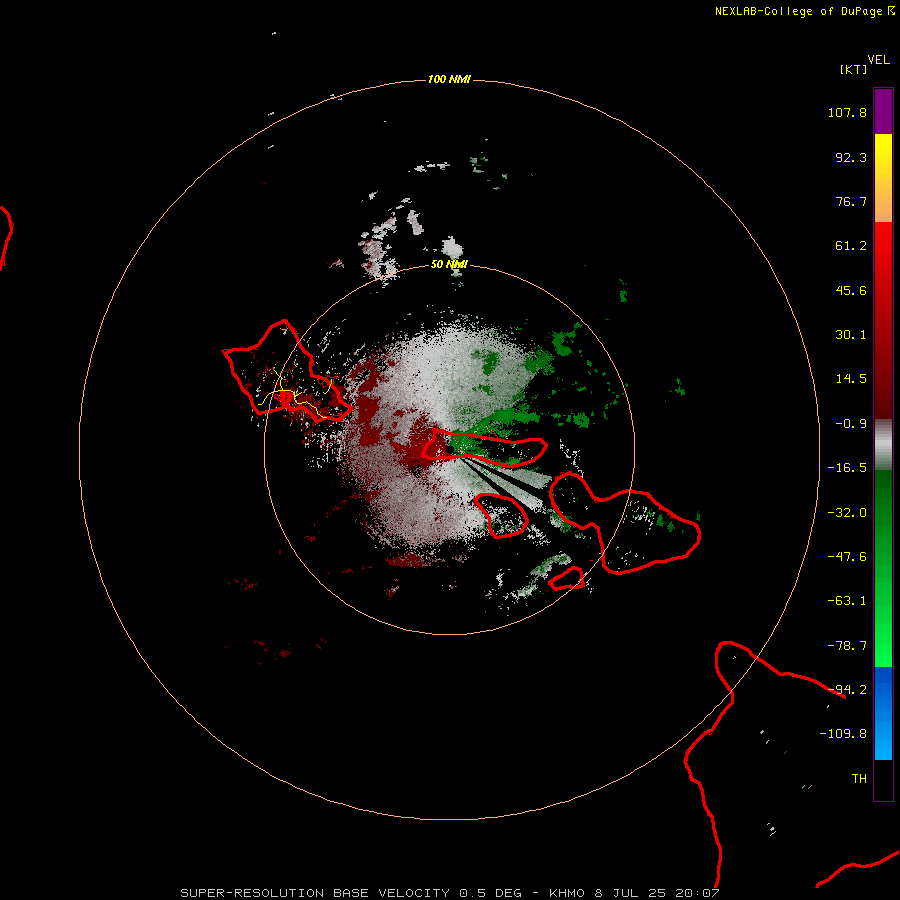
Task: Click the NEXLAB-College of DuPage watermark text
Action: point(804,11)
